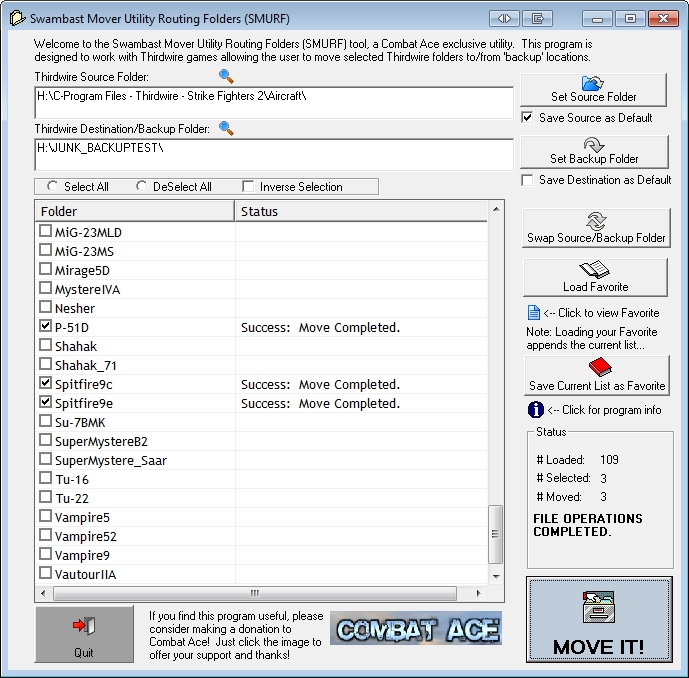Click the Set Backup Folder button
Image resolution: width=689 pixels, height=678 pixels.
pos(594,152)
